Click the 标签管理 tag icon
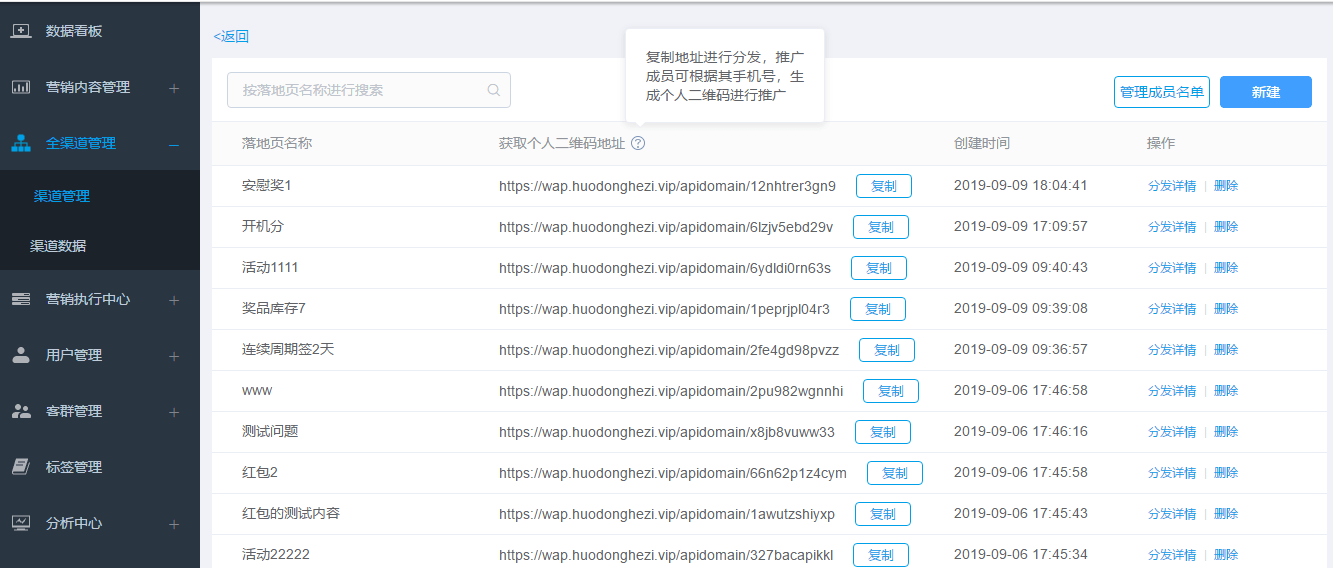The height and width of the screenshot is (569, 1333). click(20, 467)
